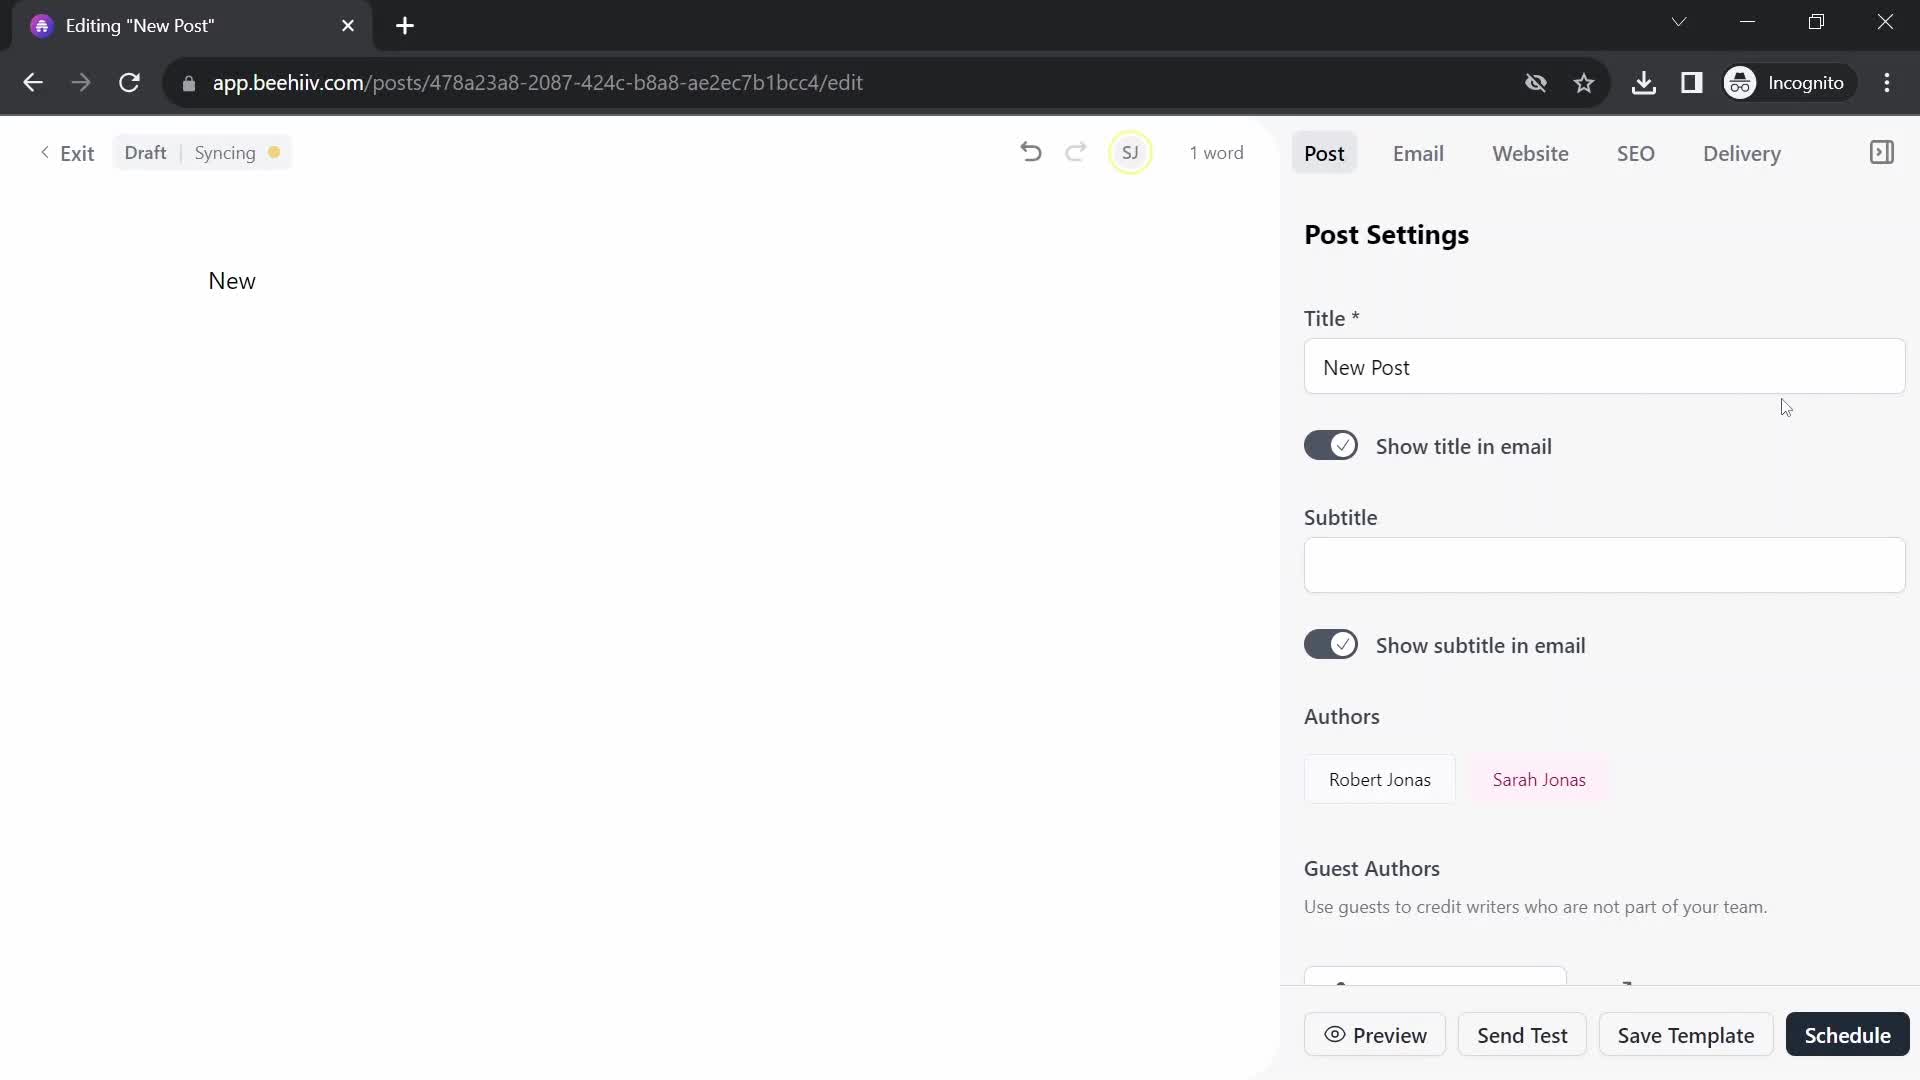The image size is (1920, 1080).
Task: Click the expand sidebar panel icon
Action: (1883, 152)
